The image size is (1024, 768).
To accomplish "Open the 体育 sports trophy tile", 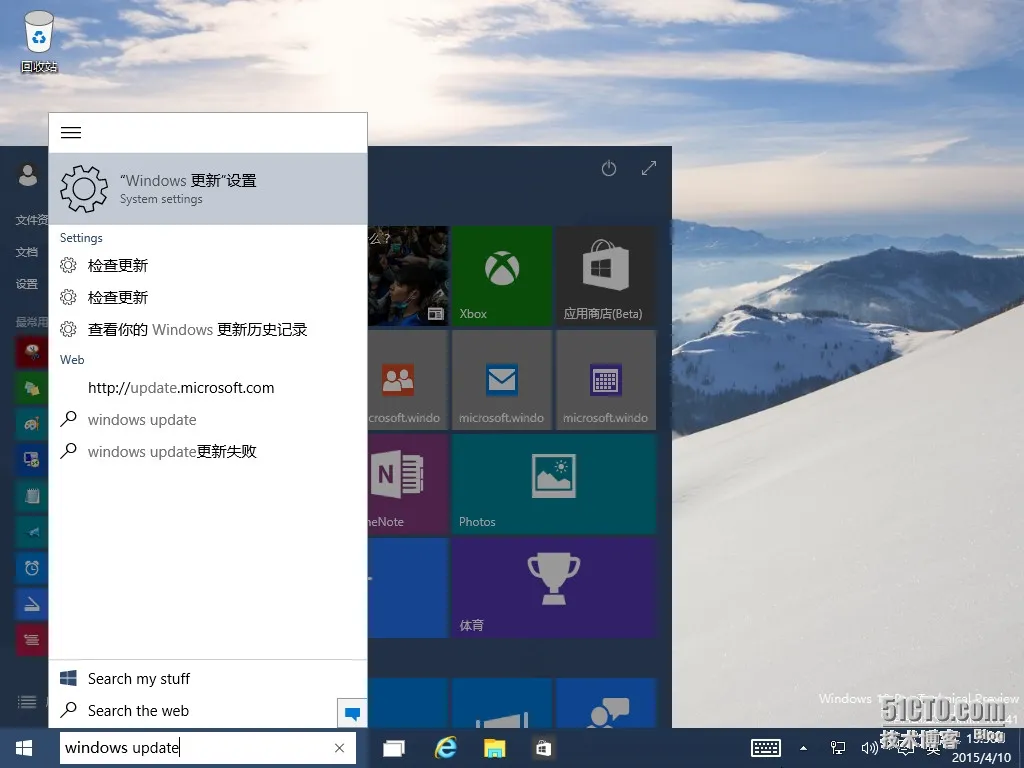I will [554, 588].
